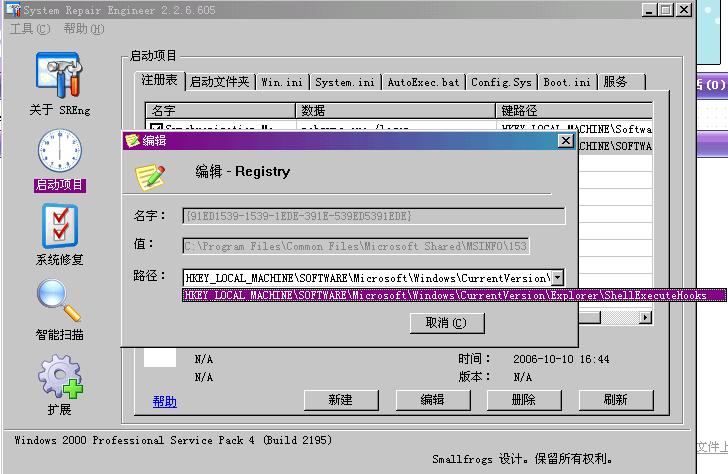Click the 取消 button in the edit dialog

click(447, 323)
